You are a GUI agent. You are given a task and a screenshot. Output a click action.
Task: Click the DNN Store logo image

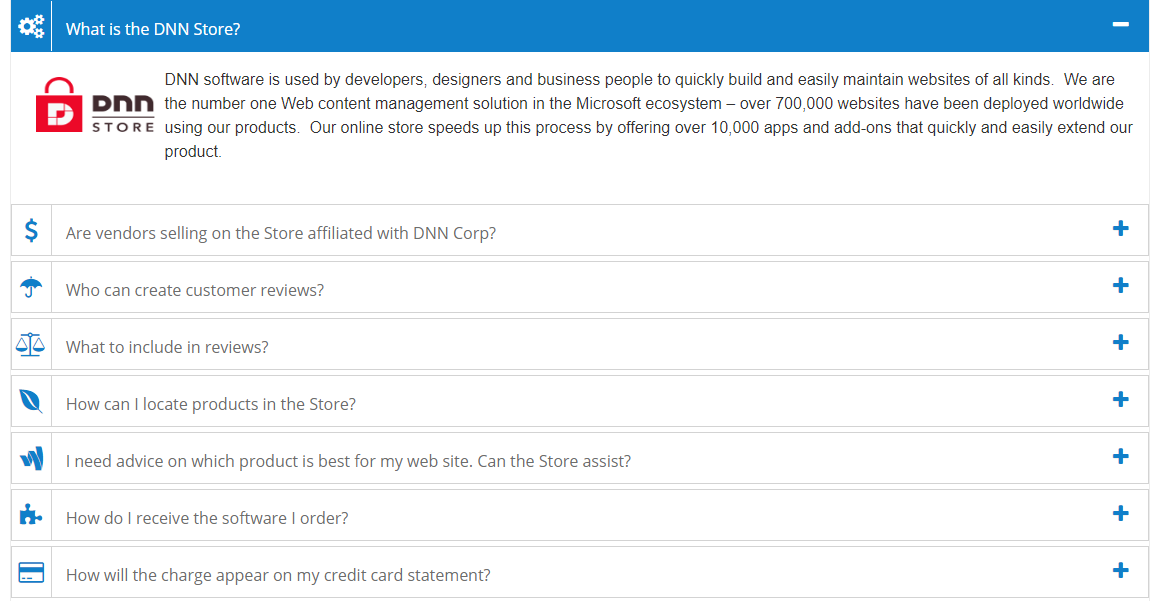click(x=95, y=105)
